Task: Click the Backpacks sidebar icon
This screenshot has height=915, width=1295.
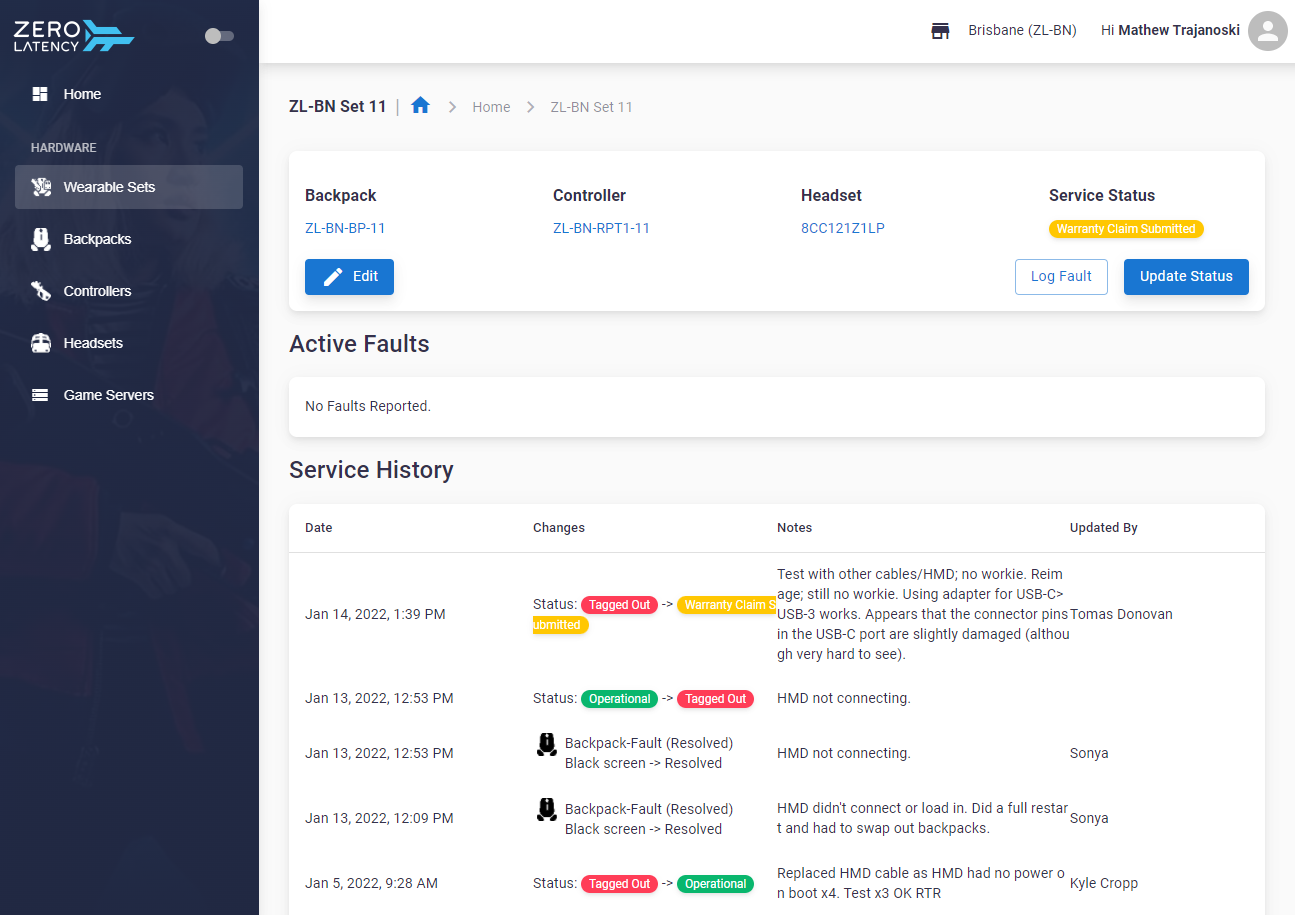Action: pos(40,239)
